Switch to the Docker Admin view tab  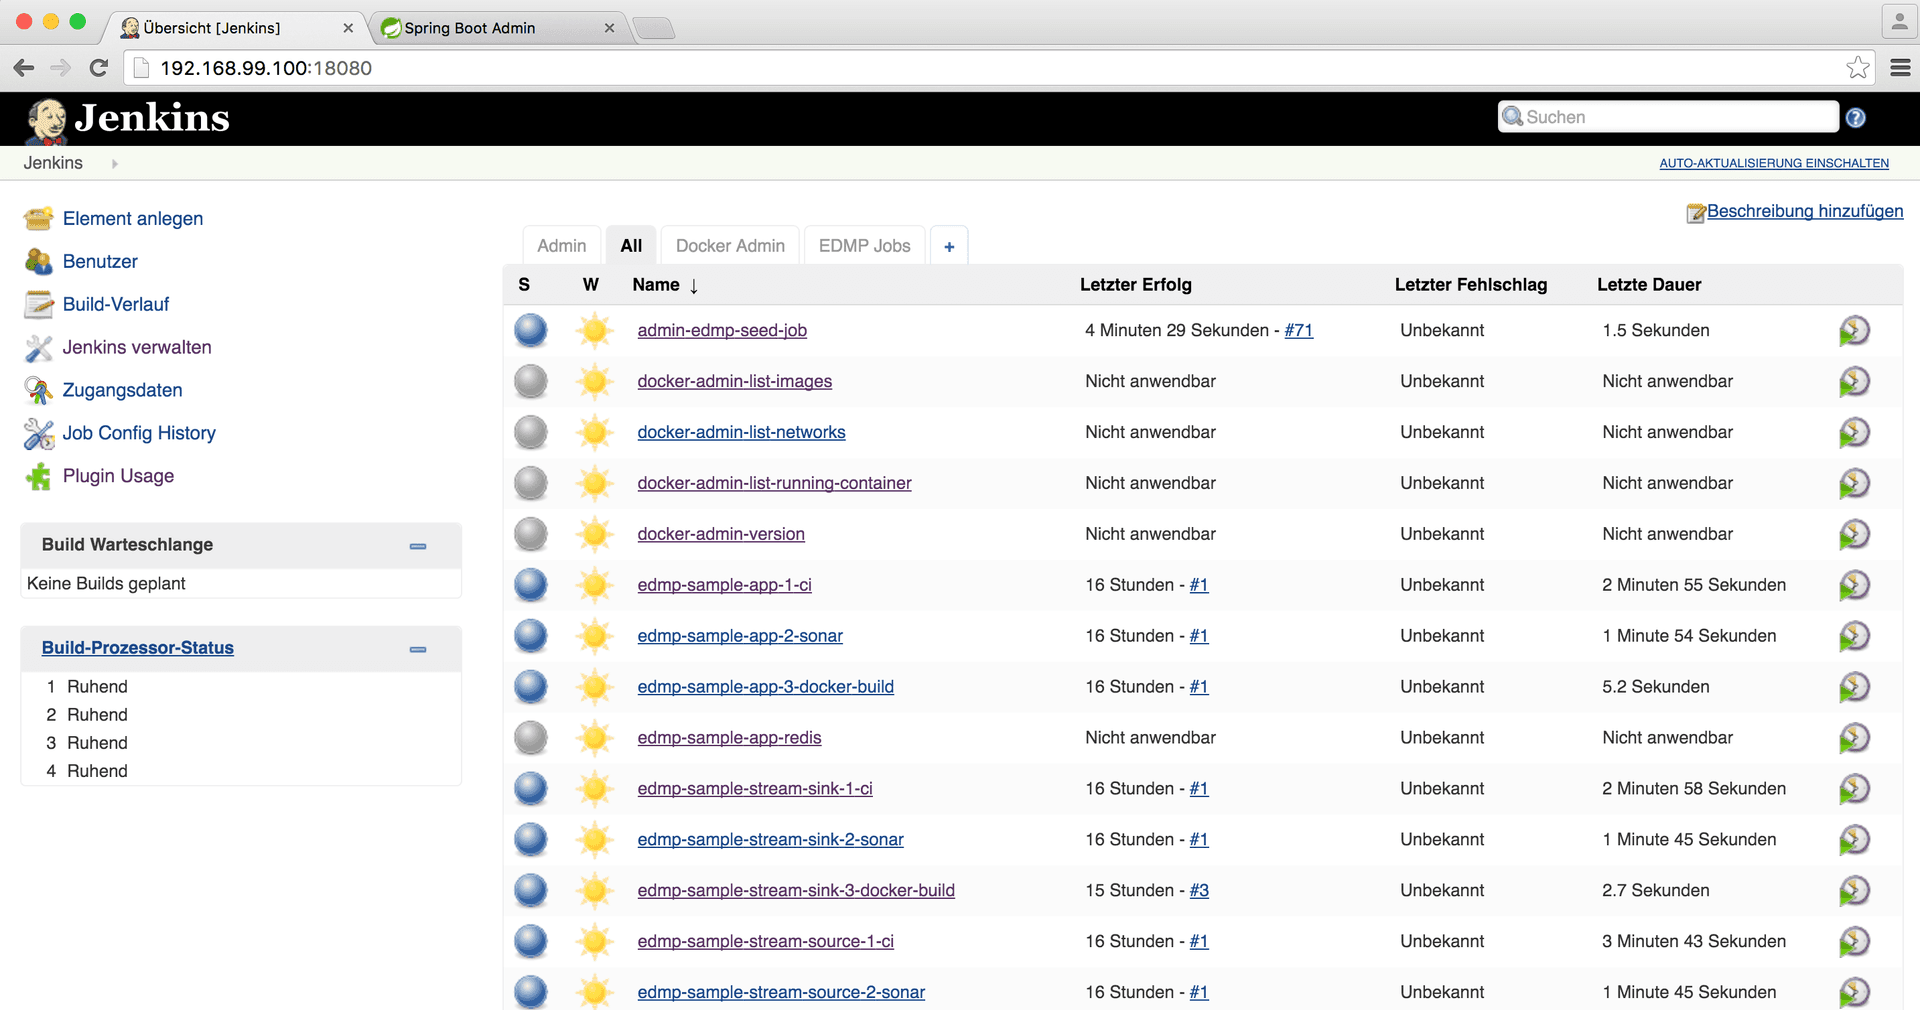coord(730,246)
